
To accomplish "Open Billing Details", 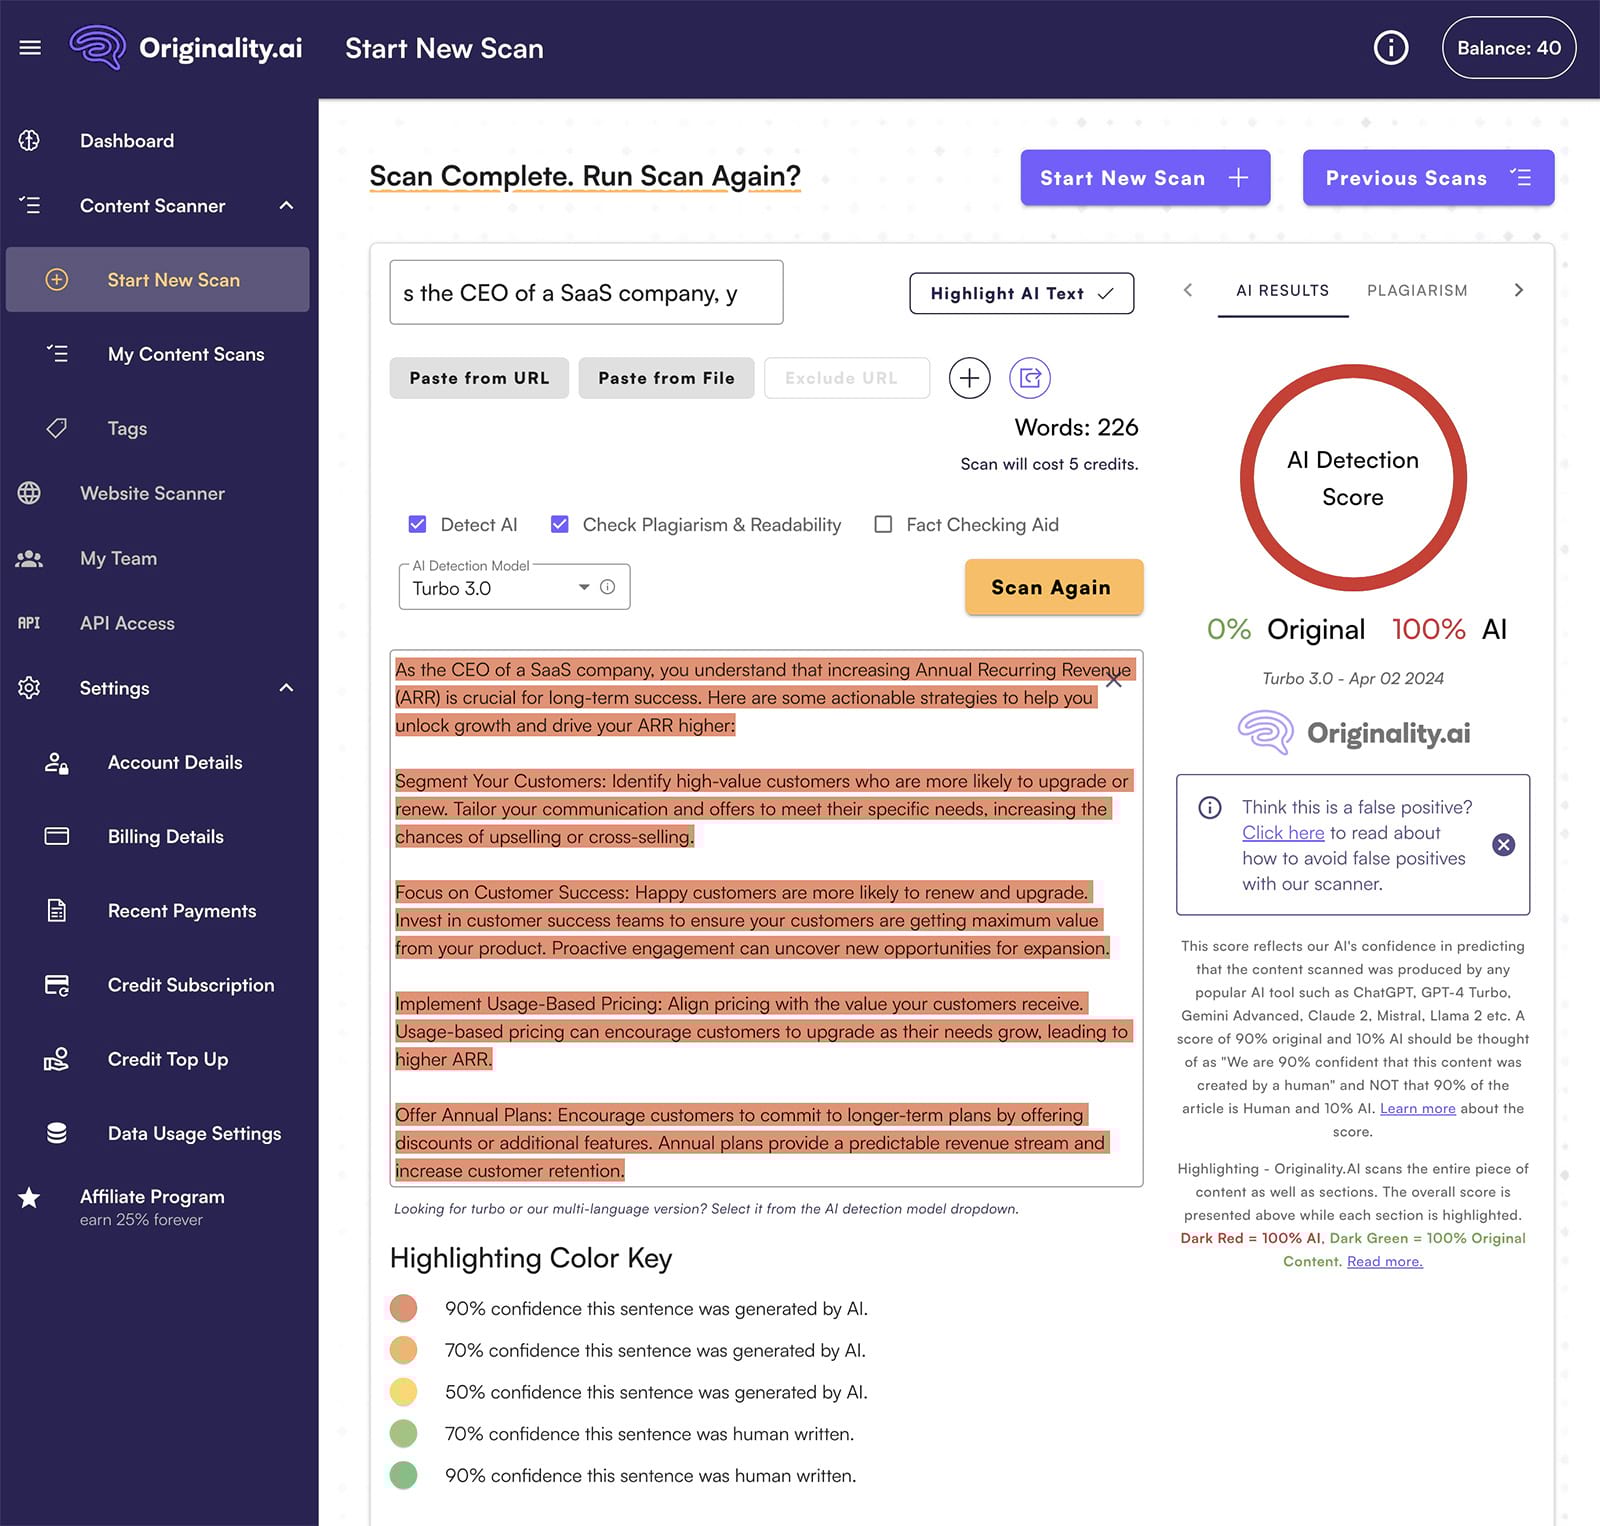I will [165, 836].
